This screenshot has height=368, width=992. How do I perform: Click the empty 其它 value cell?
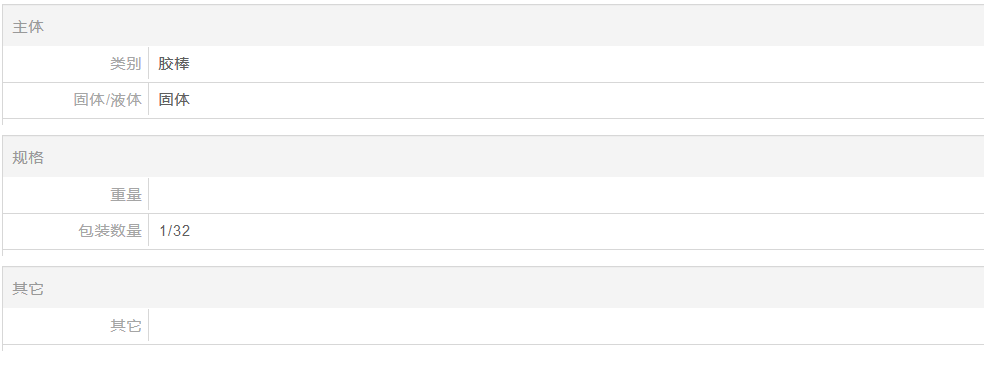[566, 326]
